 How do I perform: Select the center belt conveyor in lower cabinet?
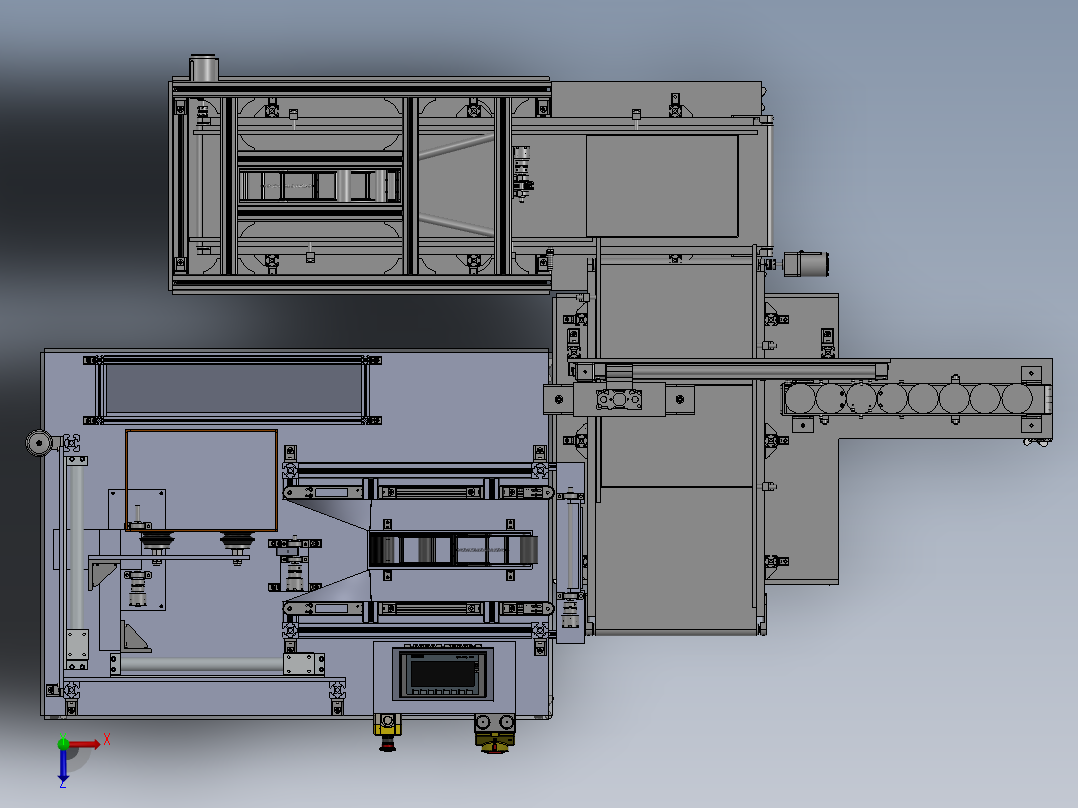pyautogui.click(x=453, y=550)
